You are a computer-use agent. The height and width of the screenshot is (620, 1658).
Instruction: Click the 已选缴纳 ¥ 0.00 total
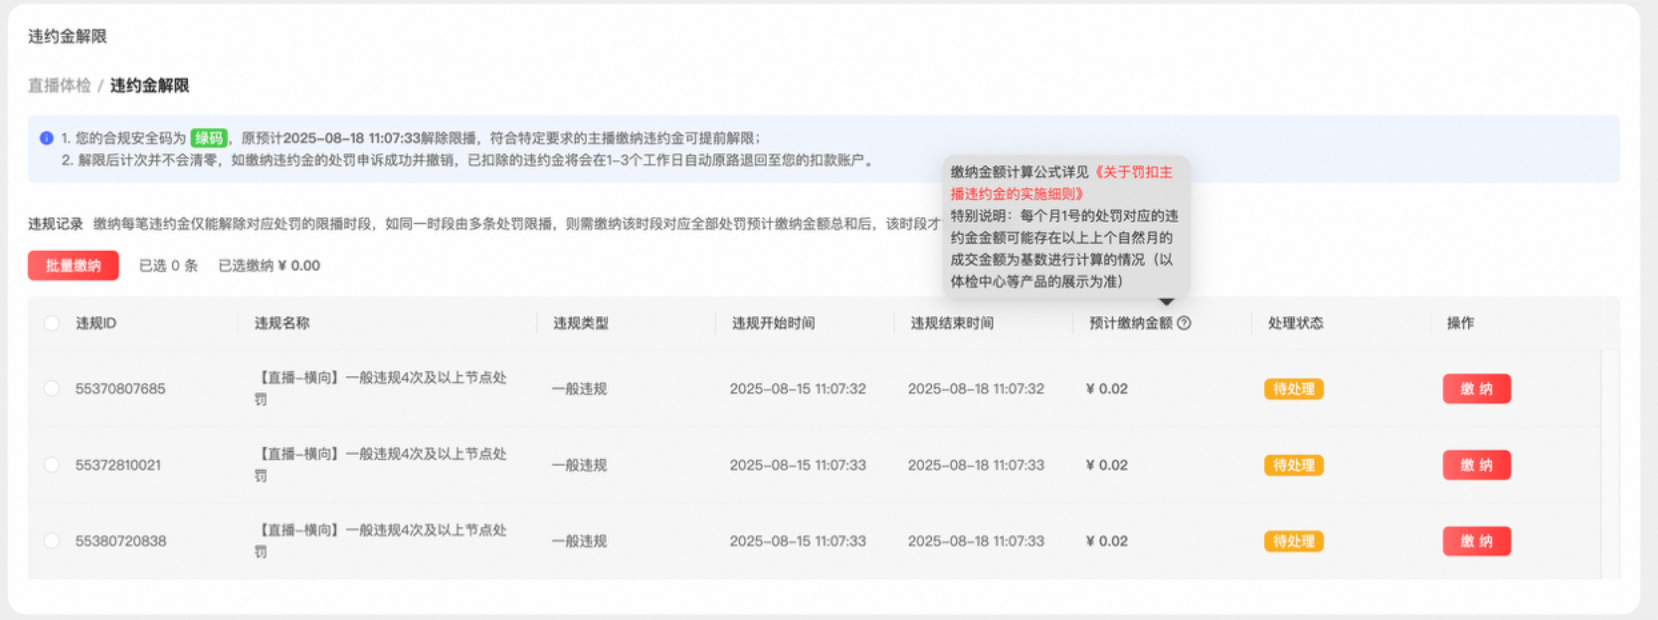[269, 265]
